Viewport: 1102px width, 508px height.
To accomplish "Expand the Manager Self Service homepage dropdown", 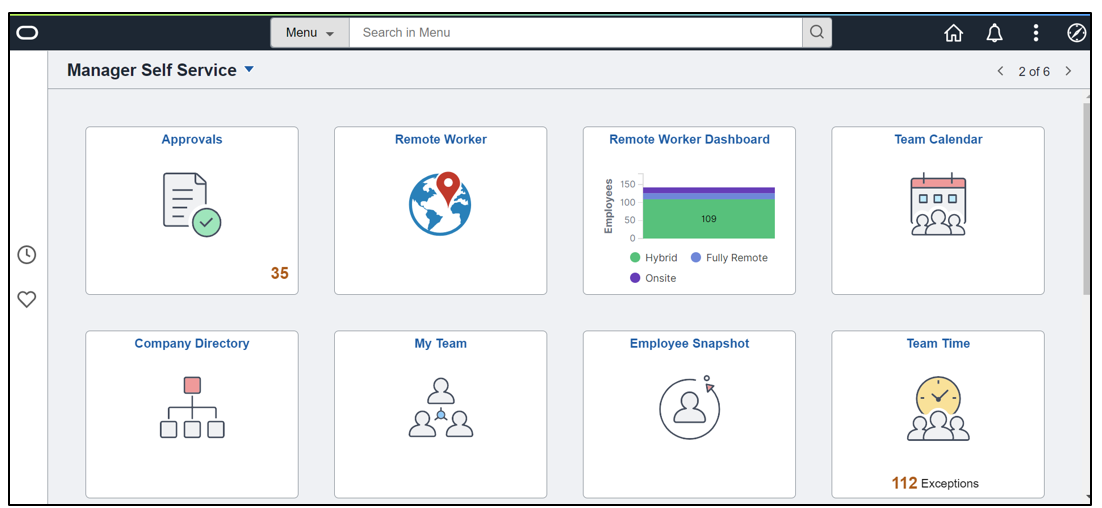I will tap(249, 70).
